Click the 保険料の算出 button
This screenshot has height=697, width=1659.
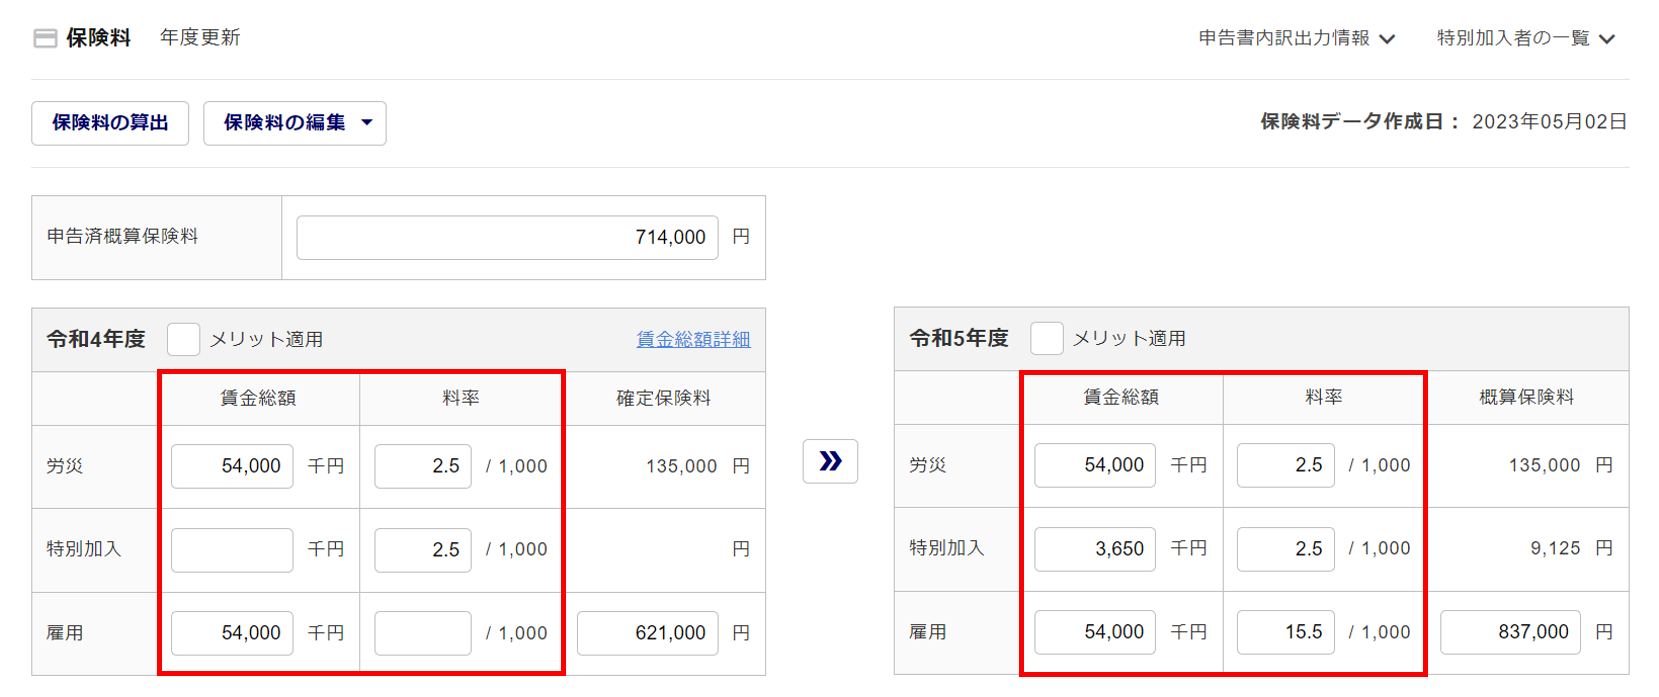[x=110, y=123]
